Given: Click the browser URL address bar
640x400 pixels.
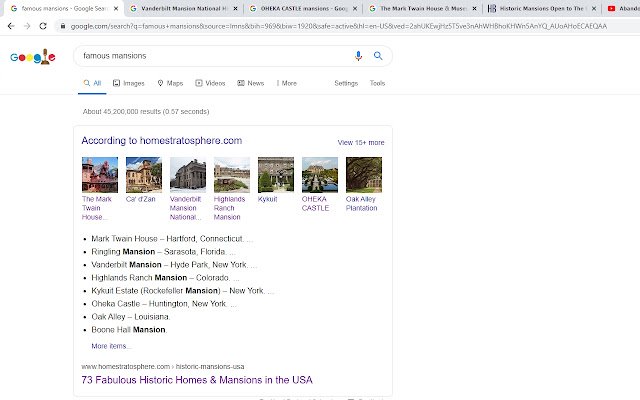Looking at the screenshot, I should (x=339, y=26).
